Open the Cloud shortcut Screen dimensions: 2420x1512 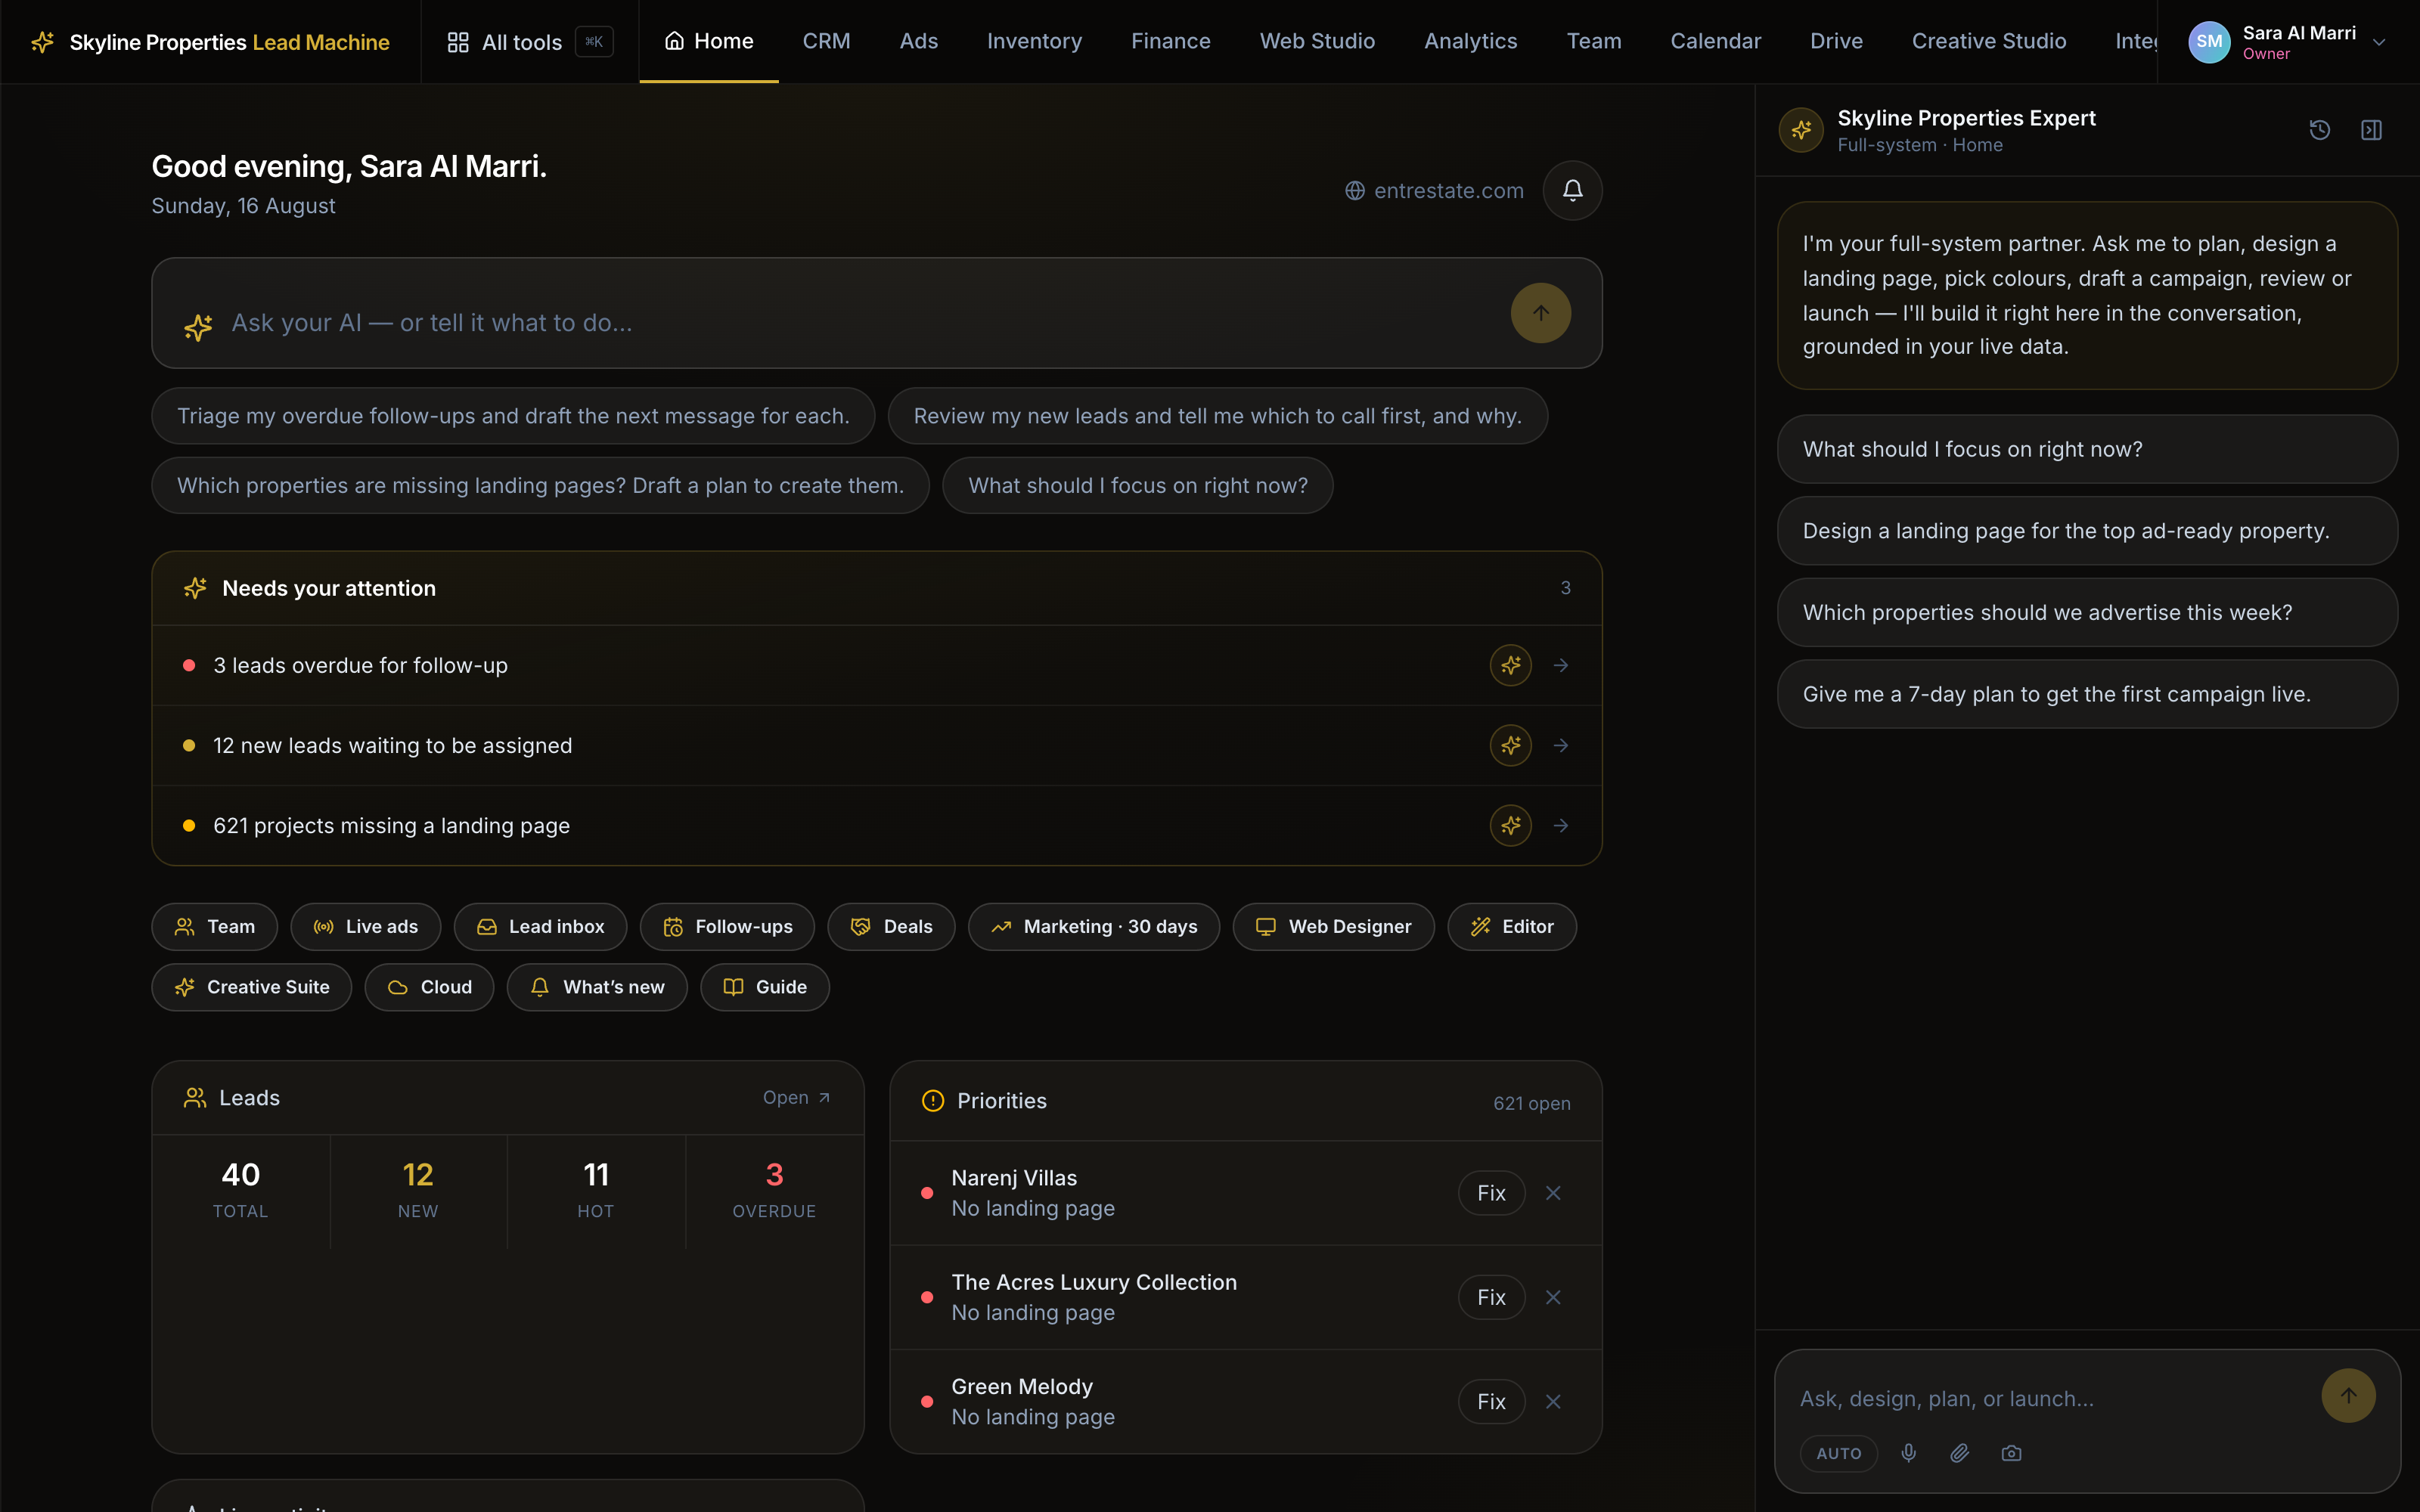429,987
